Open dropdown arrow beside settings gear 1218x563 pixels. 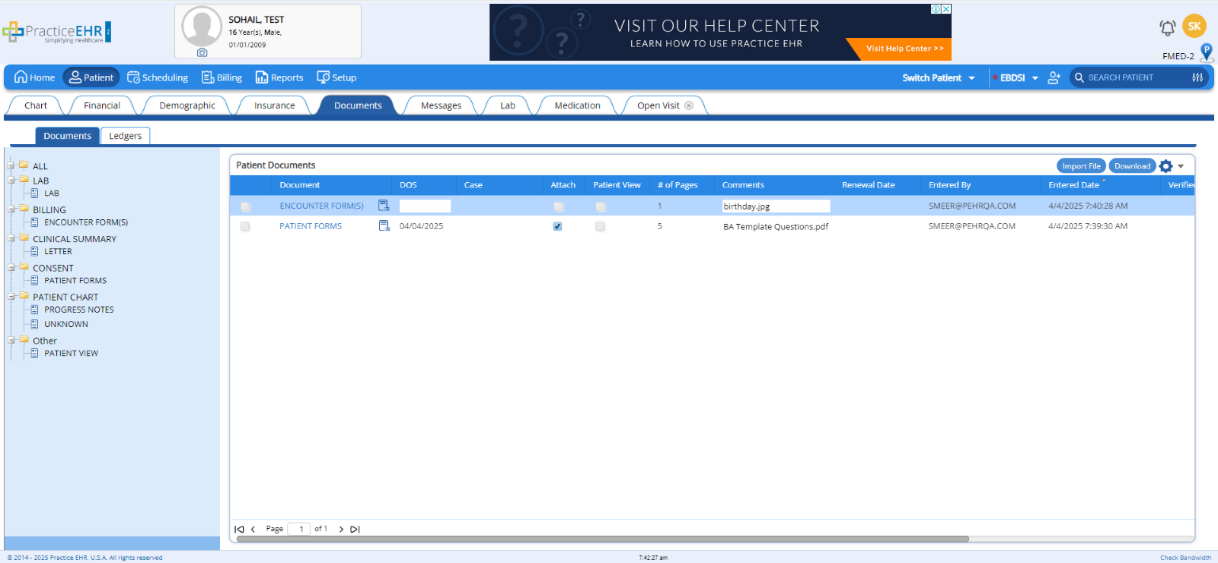[1181, 166]
